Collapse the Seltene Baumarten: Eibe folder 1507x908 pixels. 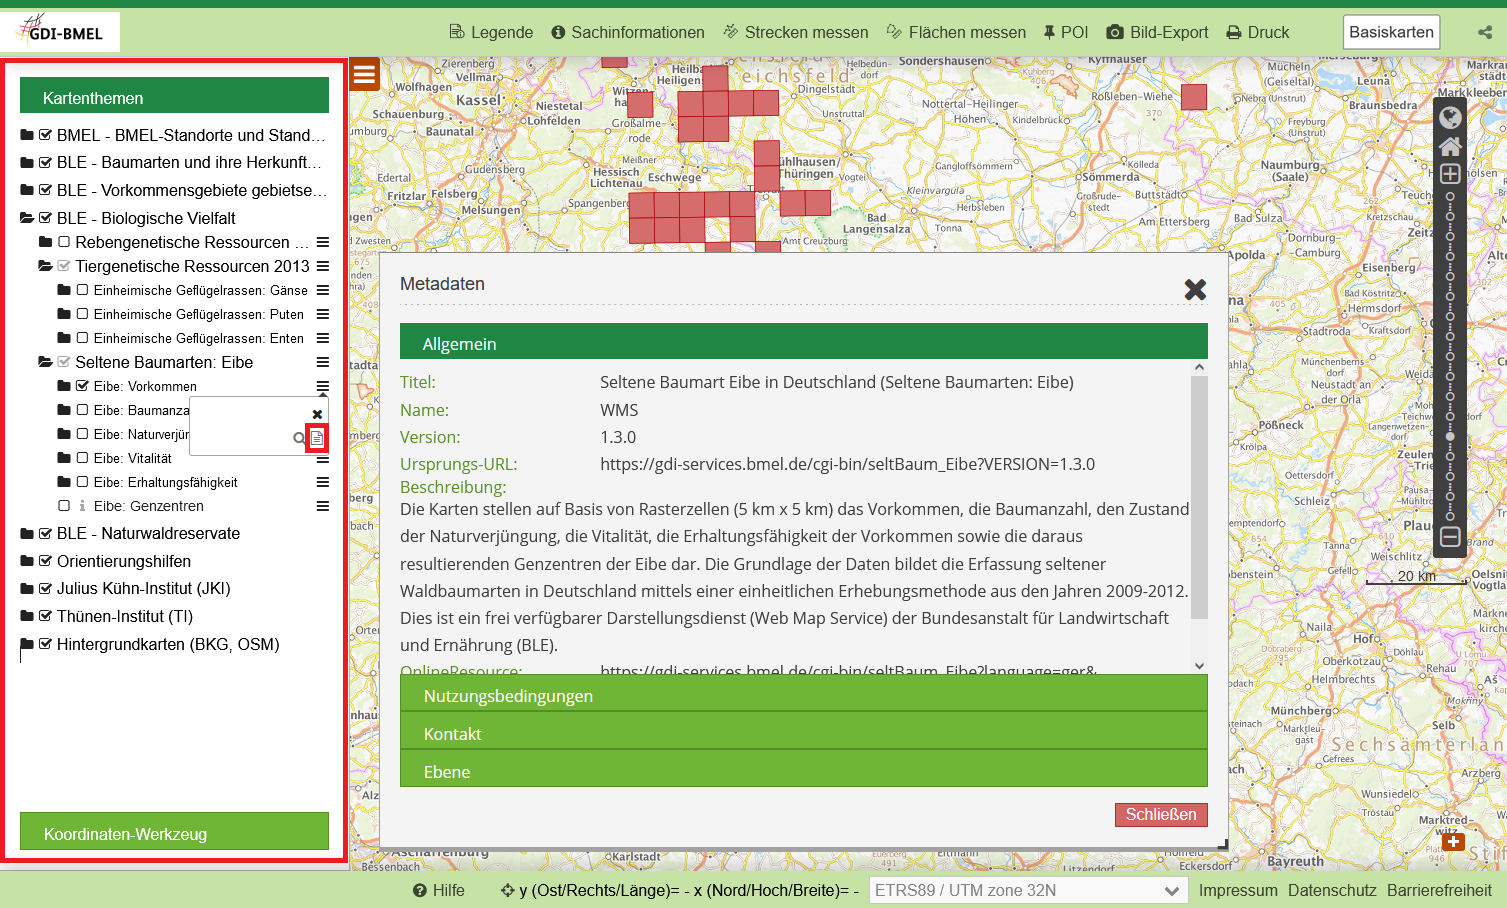45,362
